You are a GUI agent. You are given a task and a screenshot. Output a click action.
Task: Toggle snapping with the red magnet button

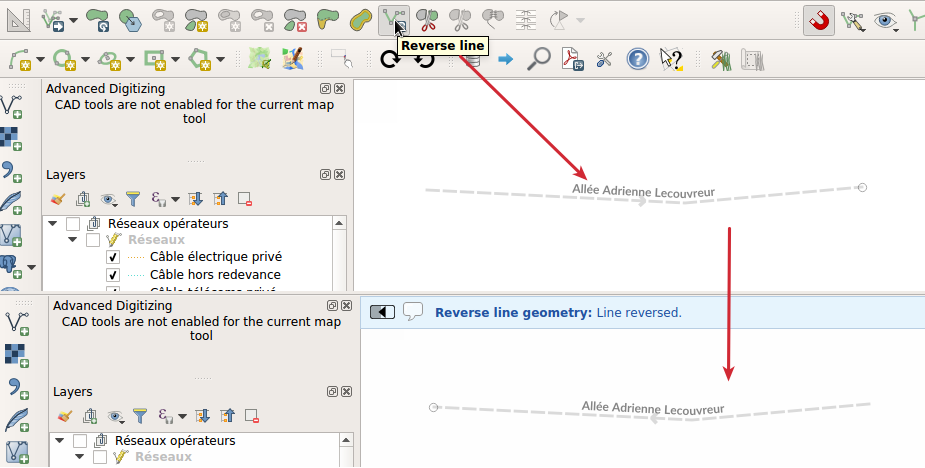click(819, 19)
